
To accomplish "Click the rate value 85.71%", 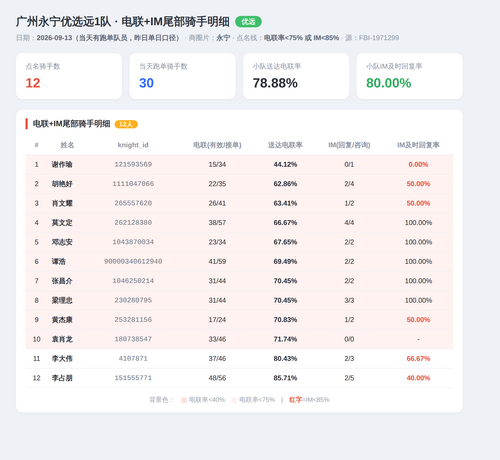I will tap(285, 378).
